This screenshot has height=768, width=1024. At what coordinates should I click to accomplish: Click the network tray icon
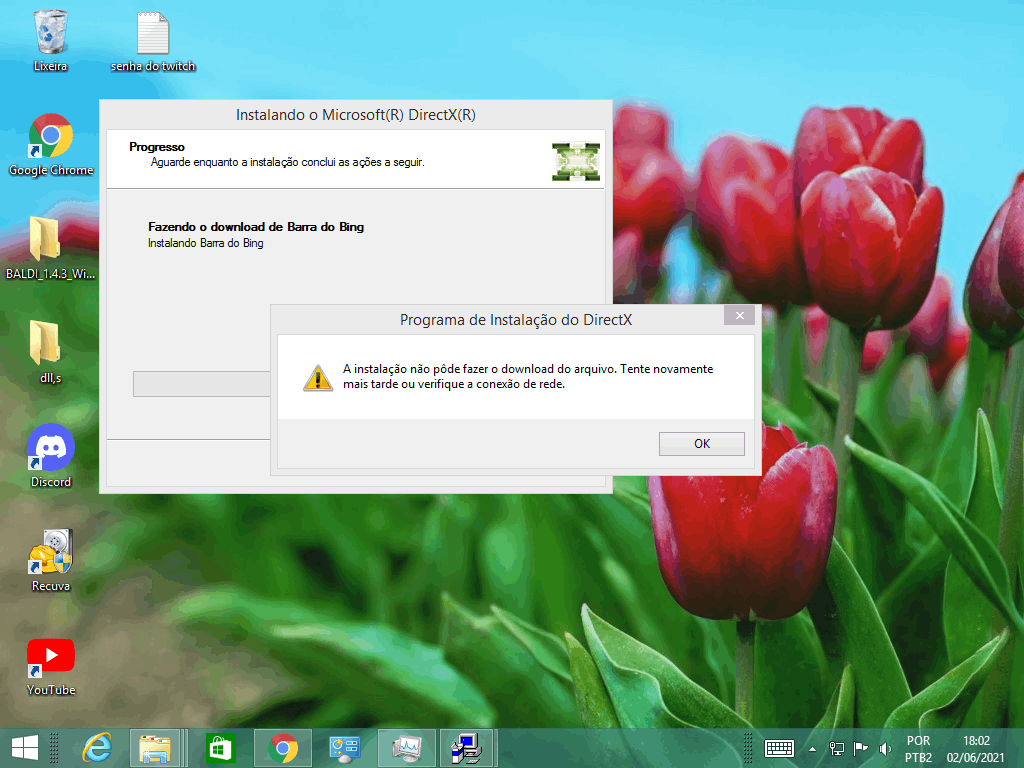837,749
